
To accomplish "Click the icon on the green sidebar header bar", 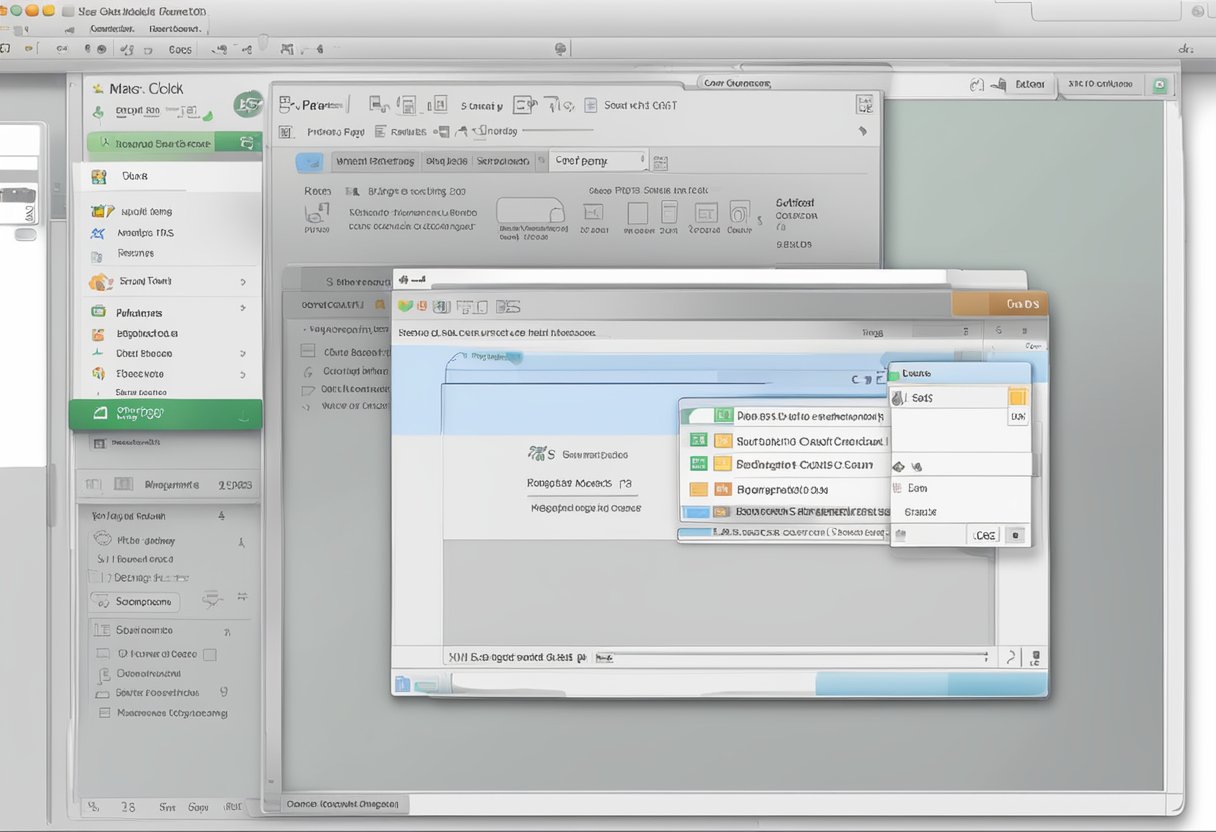I will (x=246, y=143).
